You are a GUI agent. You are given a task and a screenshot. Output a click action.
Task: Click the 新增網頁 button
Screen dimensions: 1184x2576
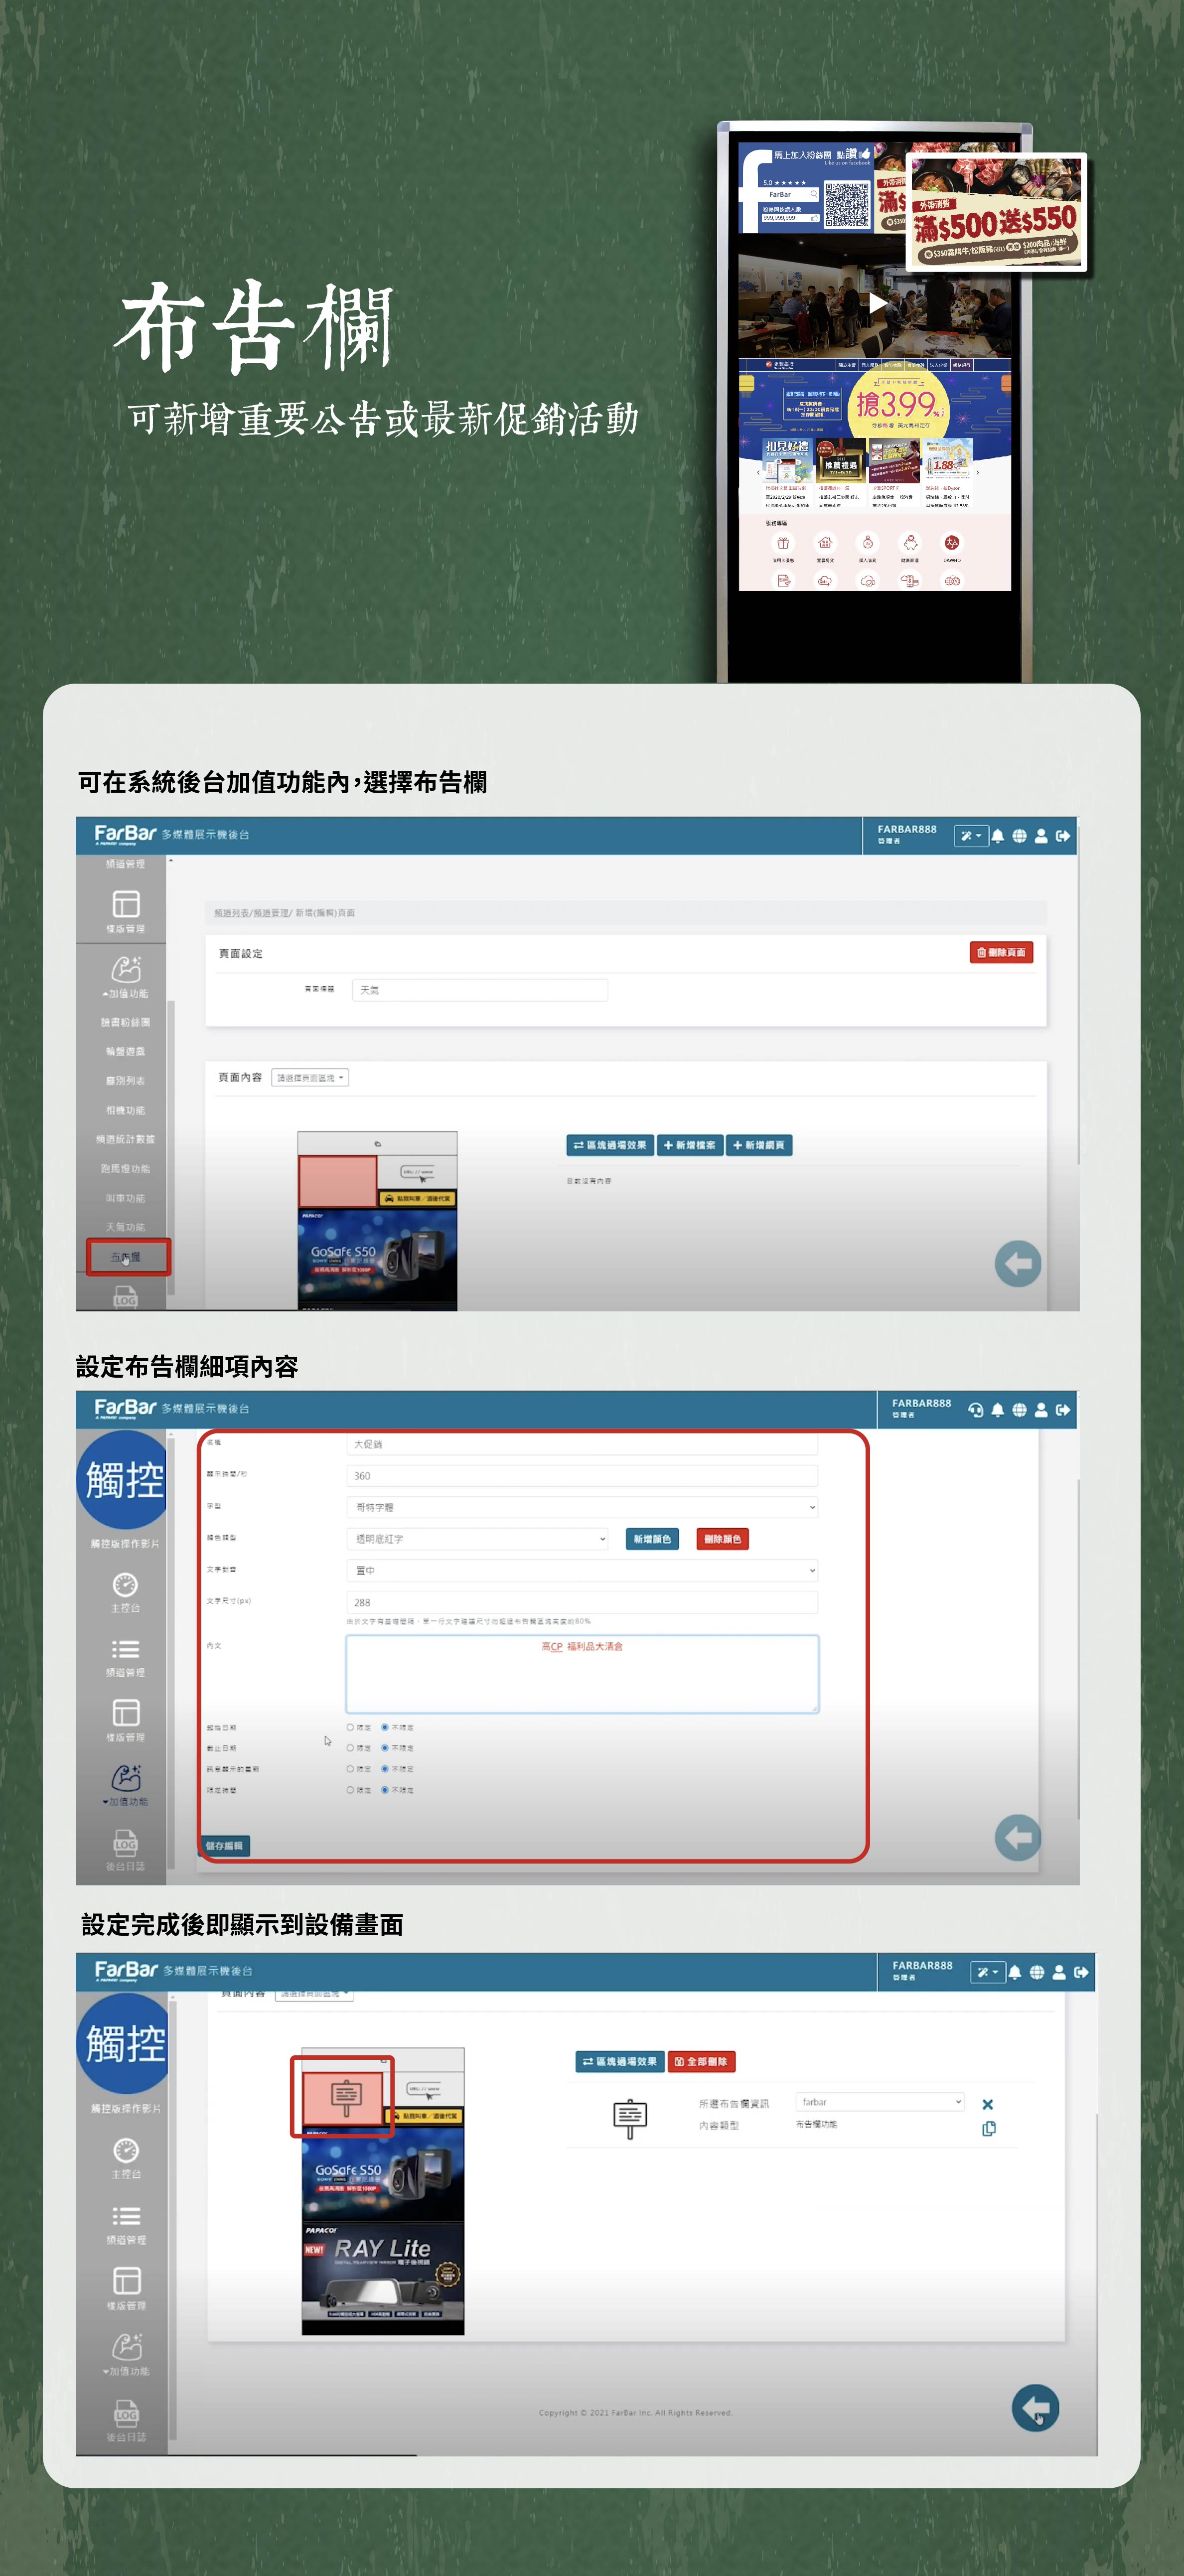(758, 1145)
